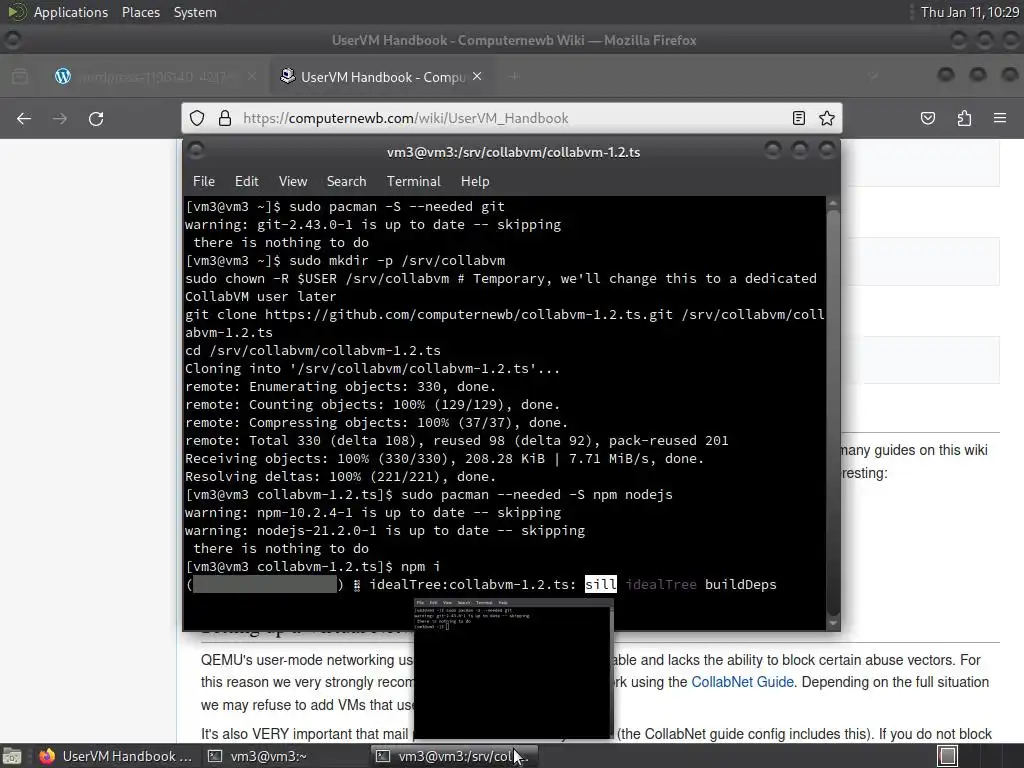This screenshot has height=768, width=1024.
Task: Reload the page in Firefox
Action: tap(96, 118)
